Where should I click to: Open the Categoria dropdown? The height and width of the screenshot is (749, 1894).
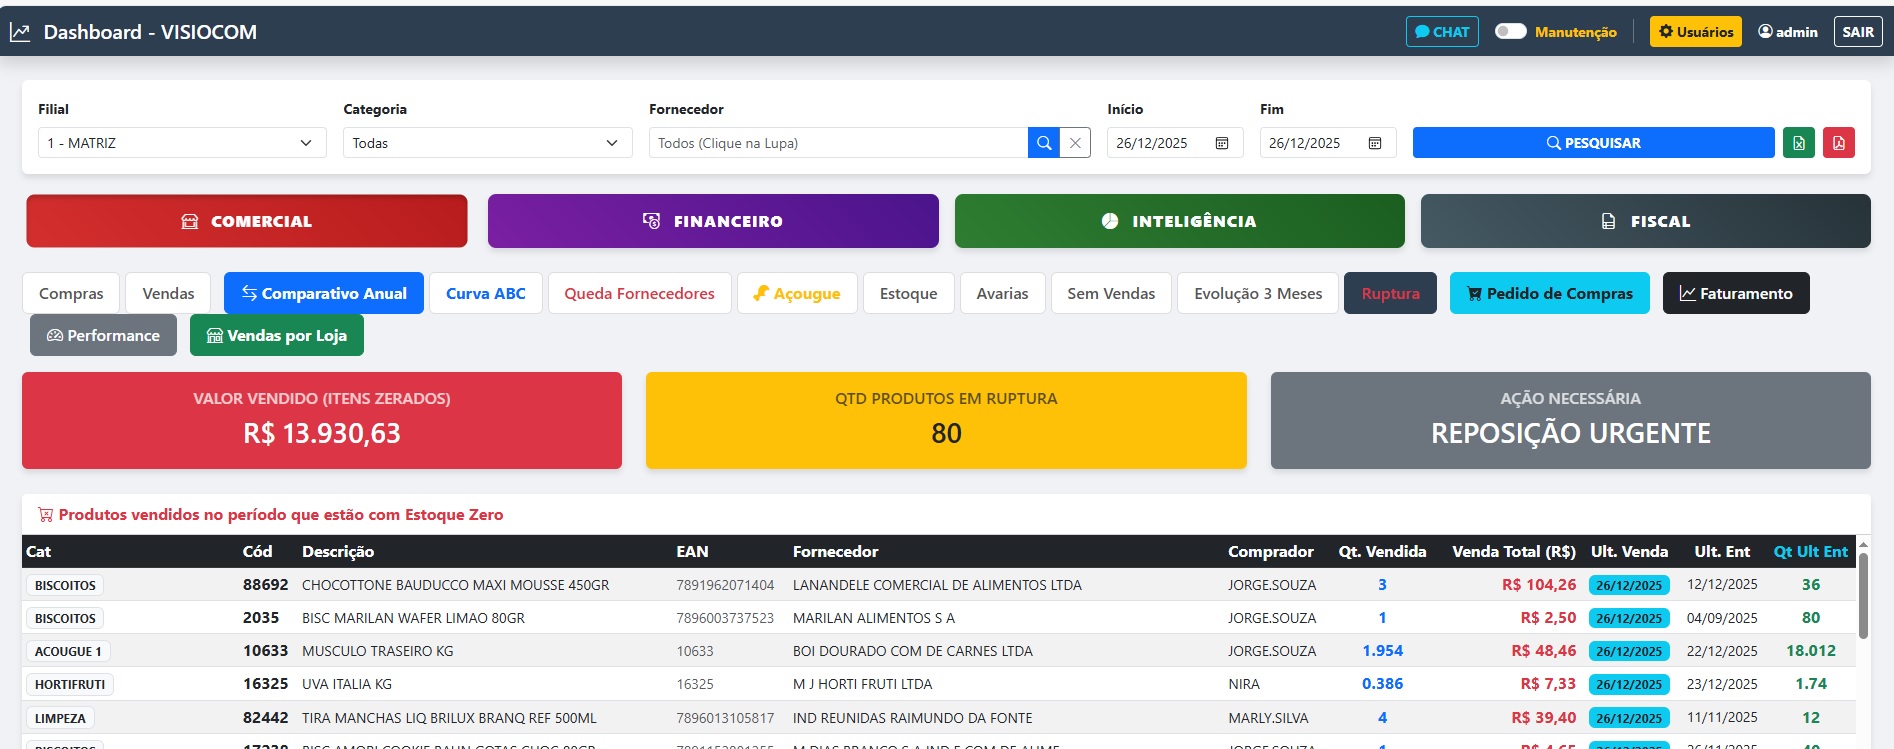pos(487,143)
